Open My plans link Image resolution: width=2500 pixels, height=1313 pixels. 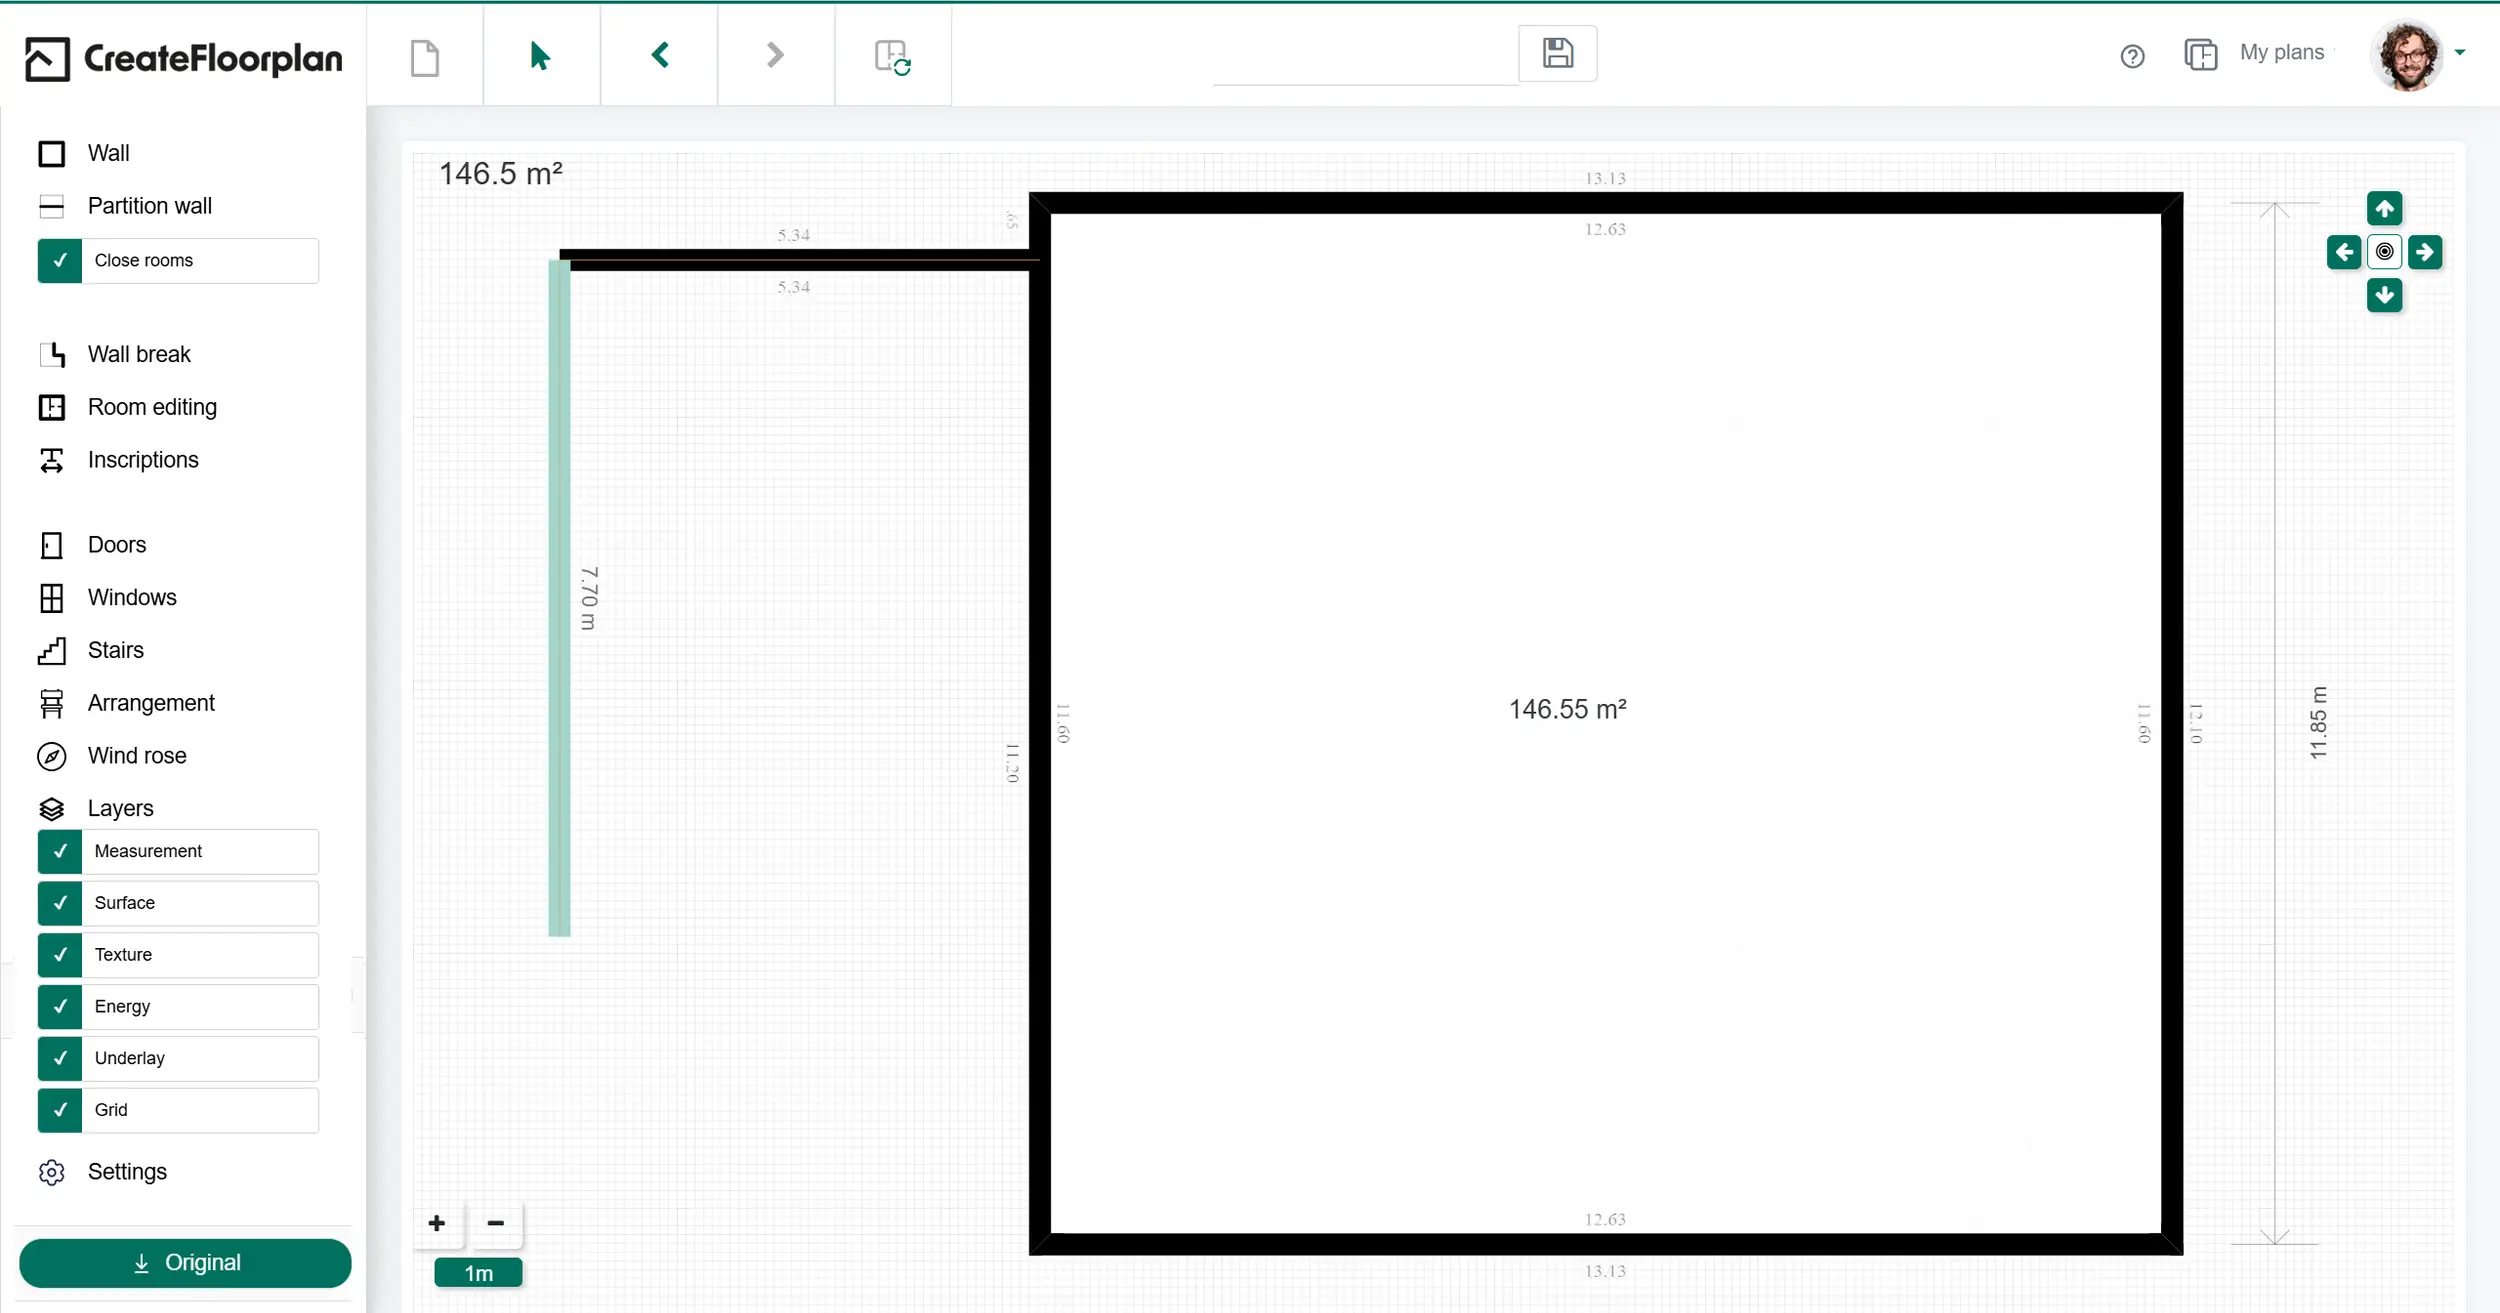pyautogui.click(x=2281, y=53)
